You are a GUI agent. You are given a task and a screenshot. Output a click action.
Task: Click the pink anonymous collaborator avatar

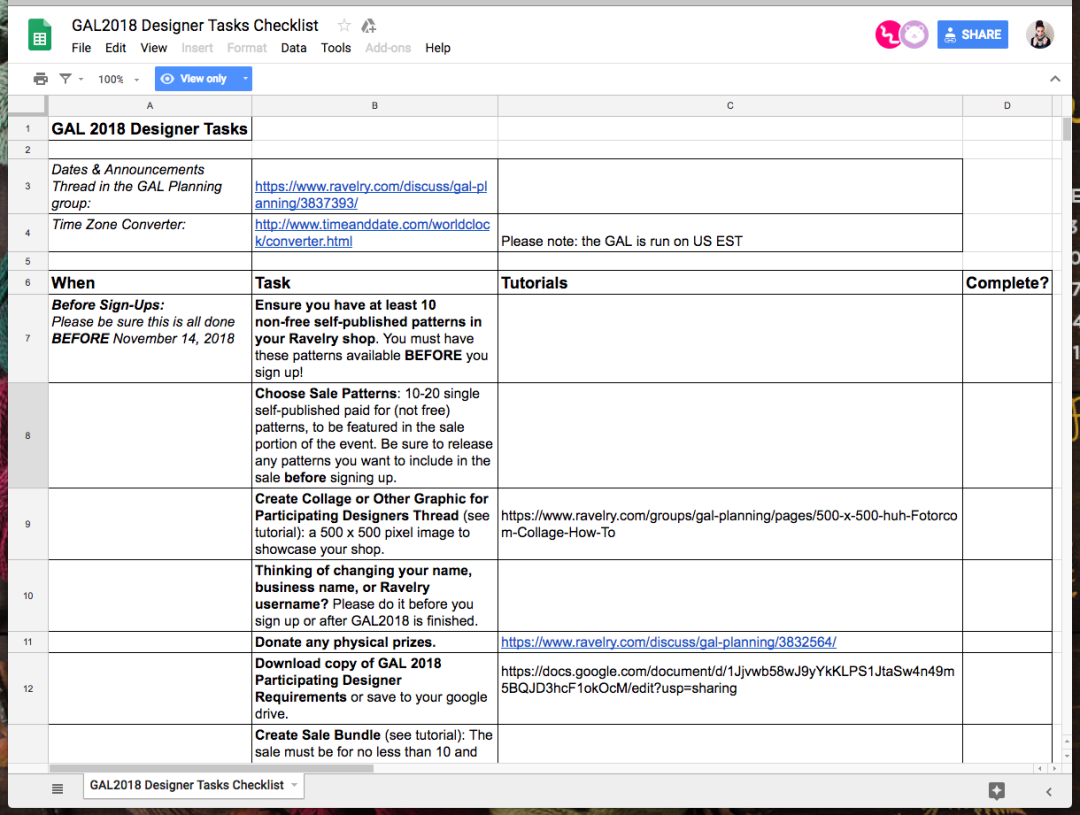click(887, 35)
